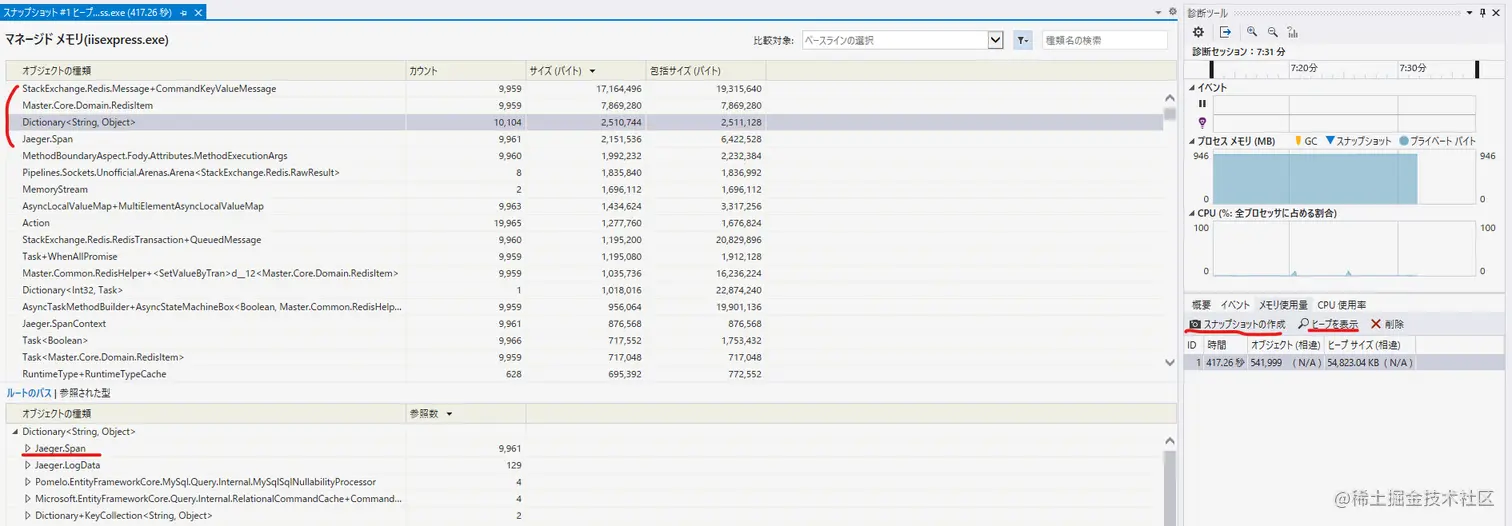Open the document window gear options
Viewport: 1512px width, 526px height.
tap(1172, 11)
